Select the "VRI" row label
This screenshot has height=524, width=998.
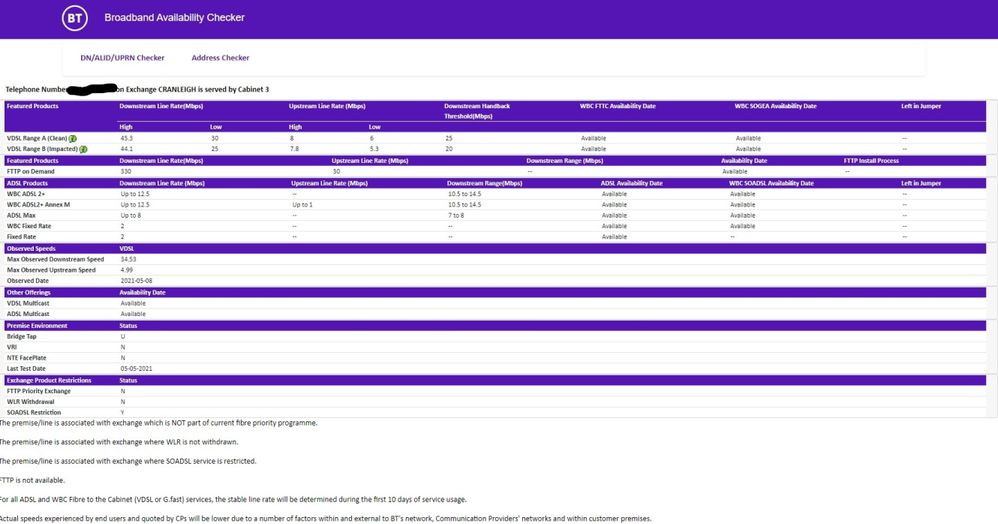click(x=11, y=348)
